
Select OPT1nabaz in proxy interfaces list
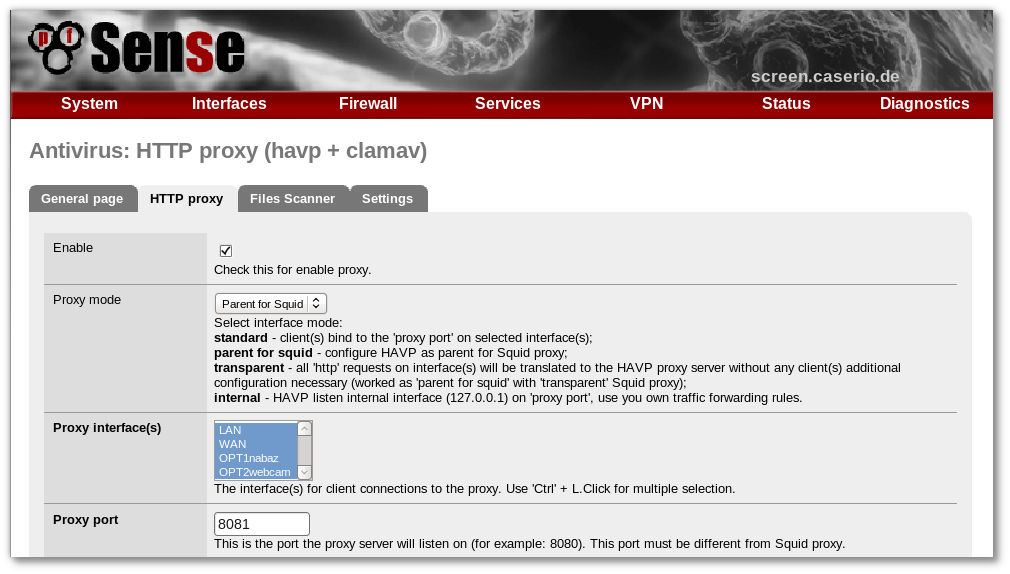pyautogui.click(x=256, y=459)
